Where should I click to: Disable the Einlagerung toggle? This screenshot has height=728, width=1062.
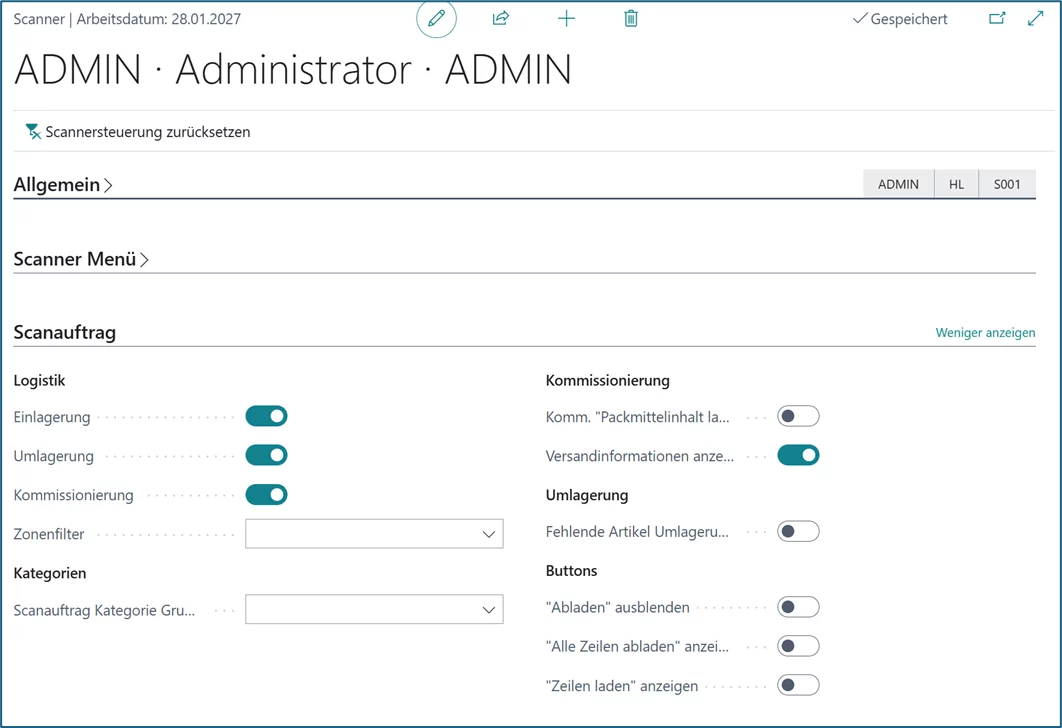pos(266,416)
